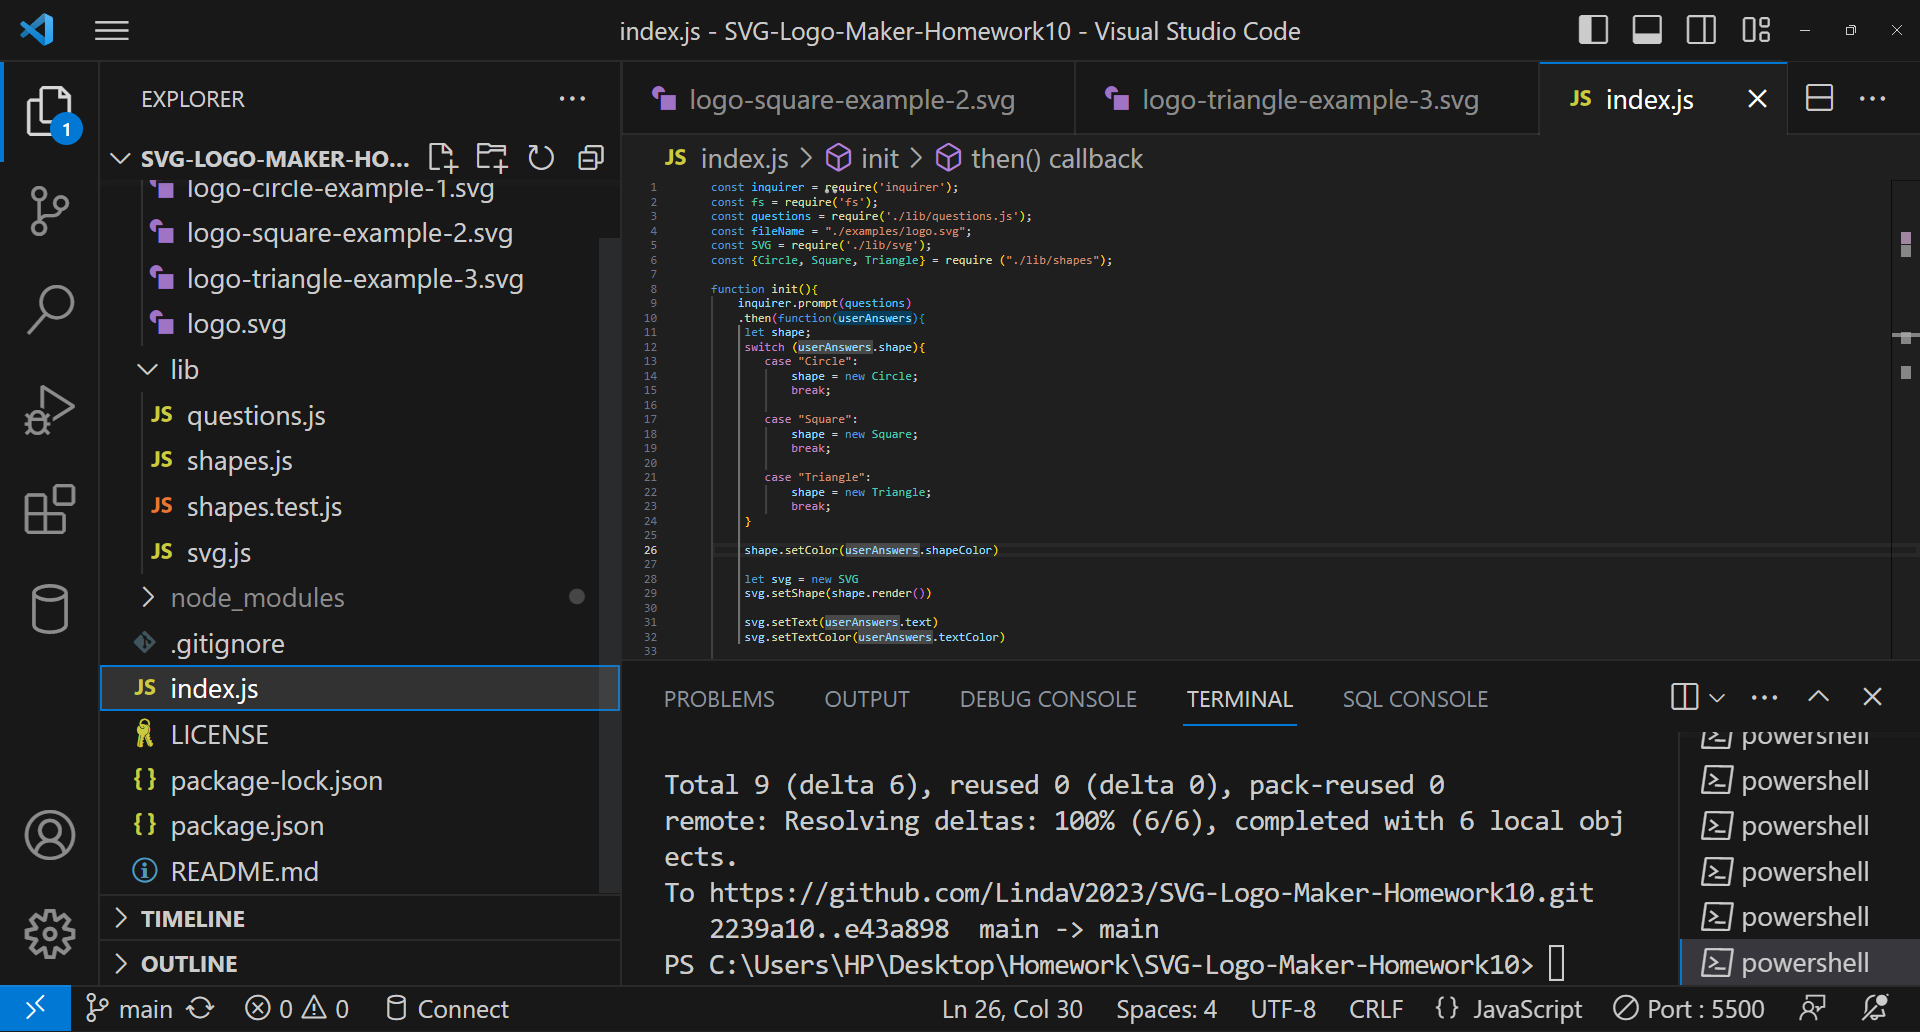The height and width of the screenshot is (1032, 1920).
Task: Open the logo-square-example-2.svg tab
Action: [851, 99]
